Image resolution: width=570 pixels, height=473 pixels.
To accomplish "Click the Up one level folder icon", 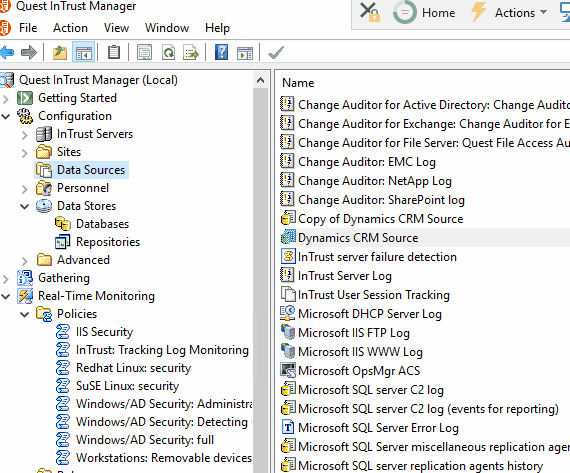I will (60, 53).
